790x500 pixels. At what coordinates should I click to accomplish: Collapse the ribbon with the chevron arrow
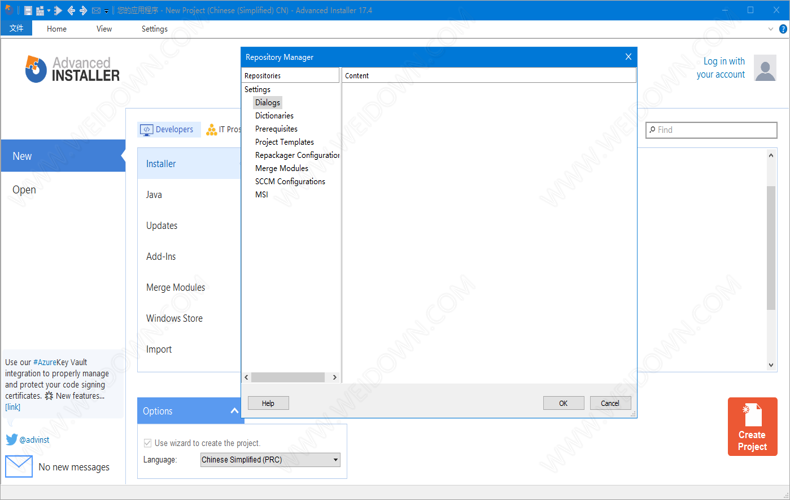770,29
